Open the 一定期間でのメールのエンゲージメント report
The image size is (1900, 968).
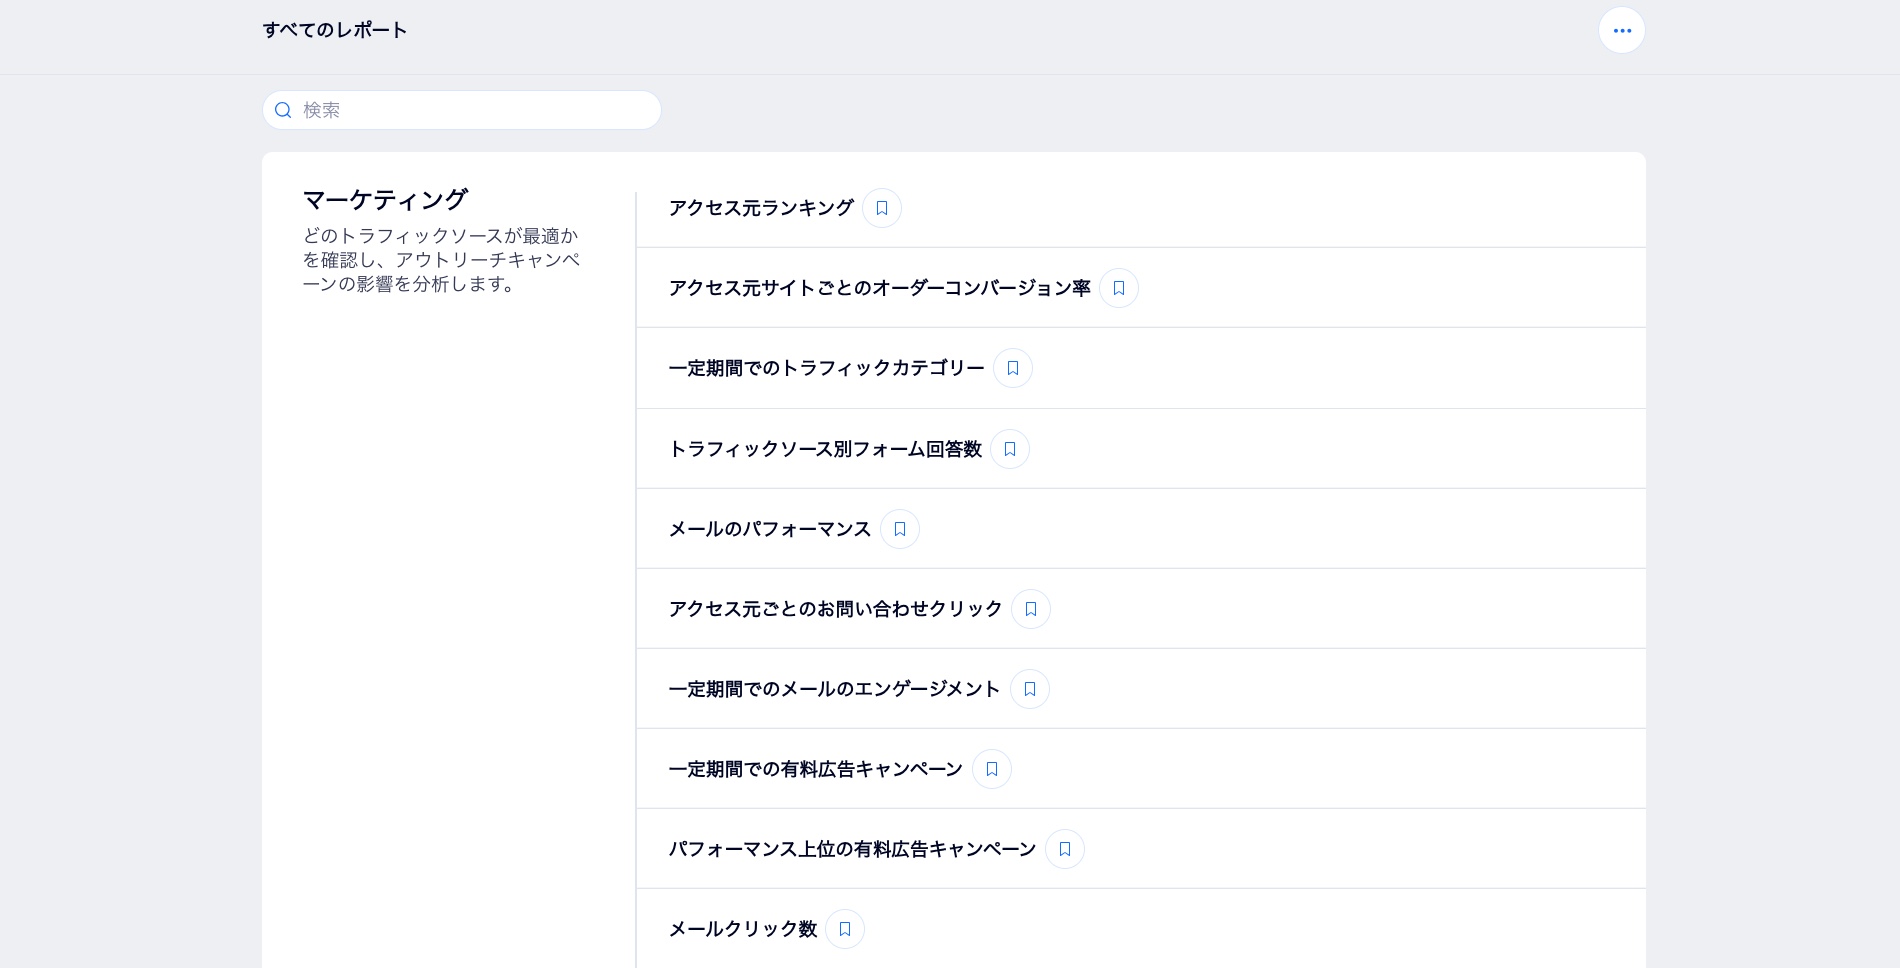[834, 689]
